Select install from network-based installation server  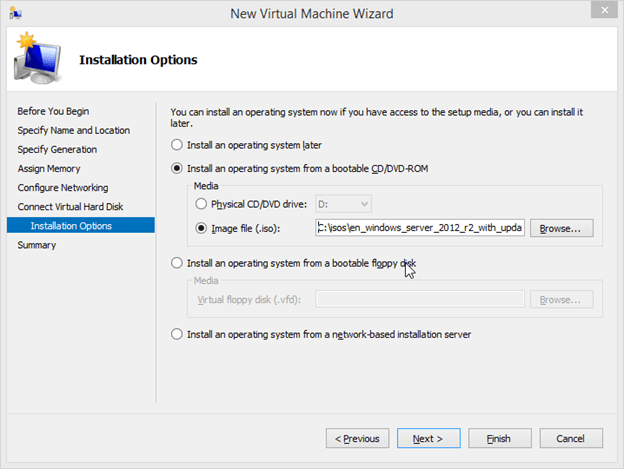179,334
